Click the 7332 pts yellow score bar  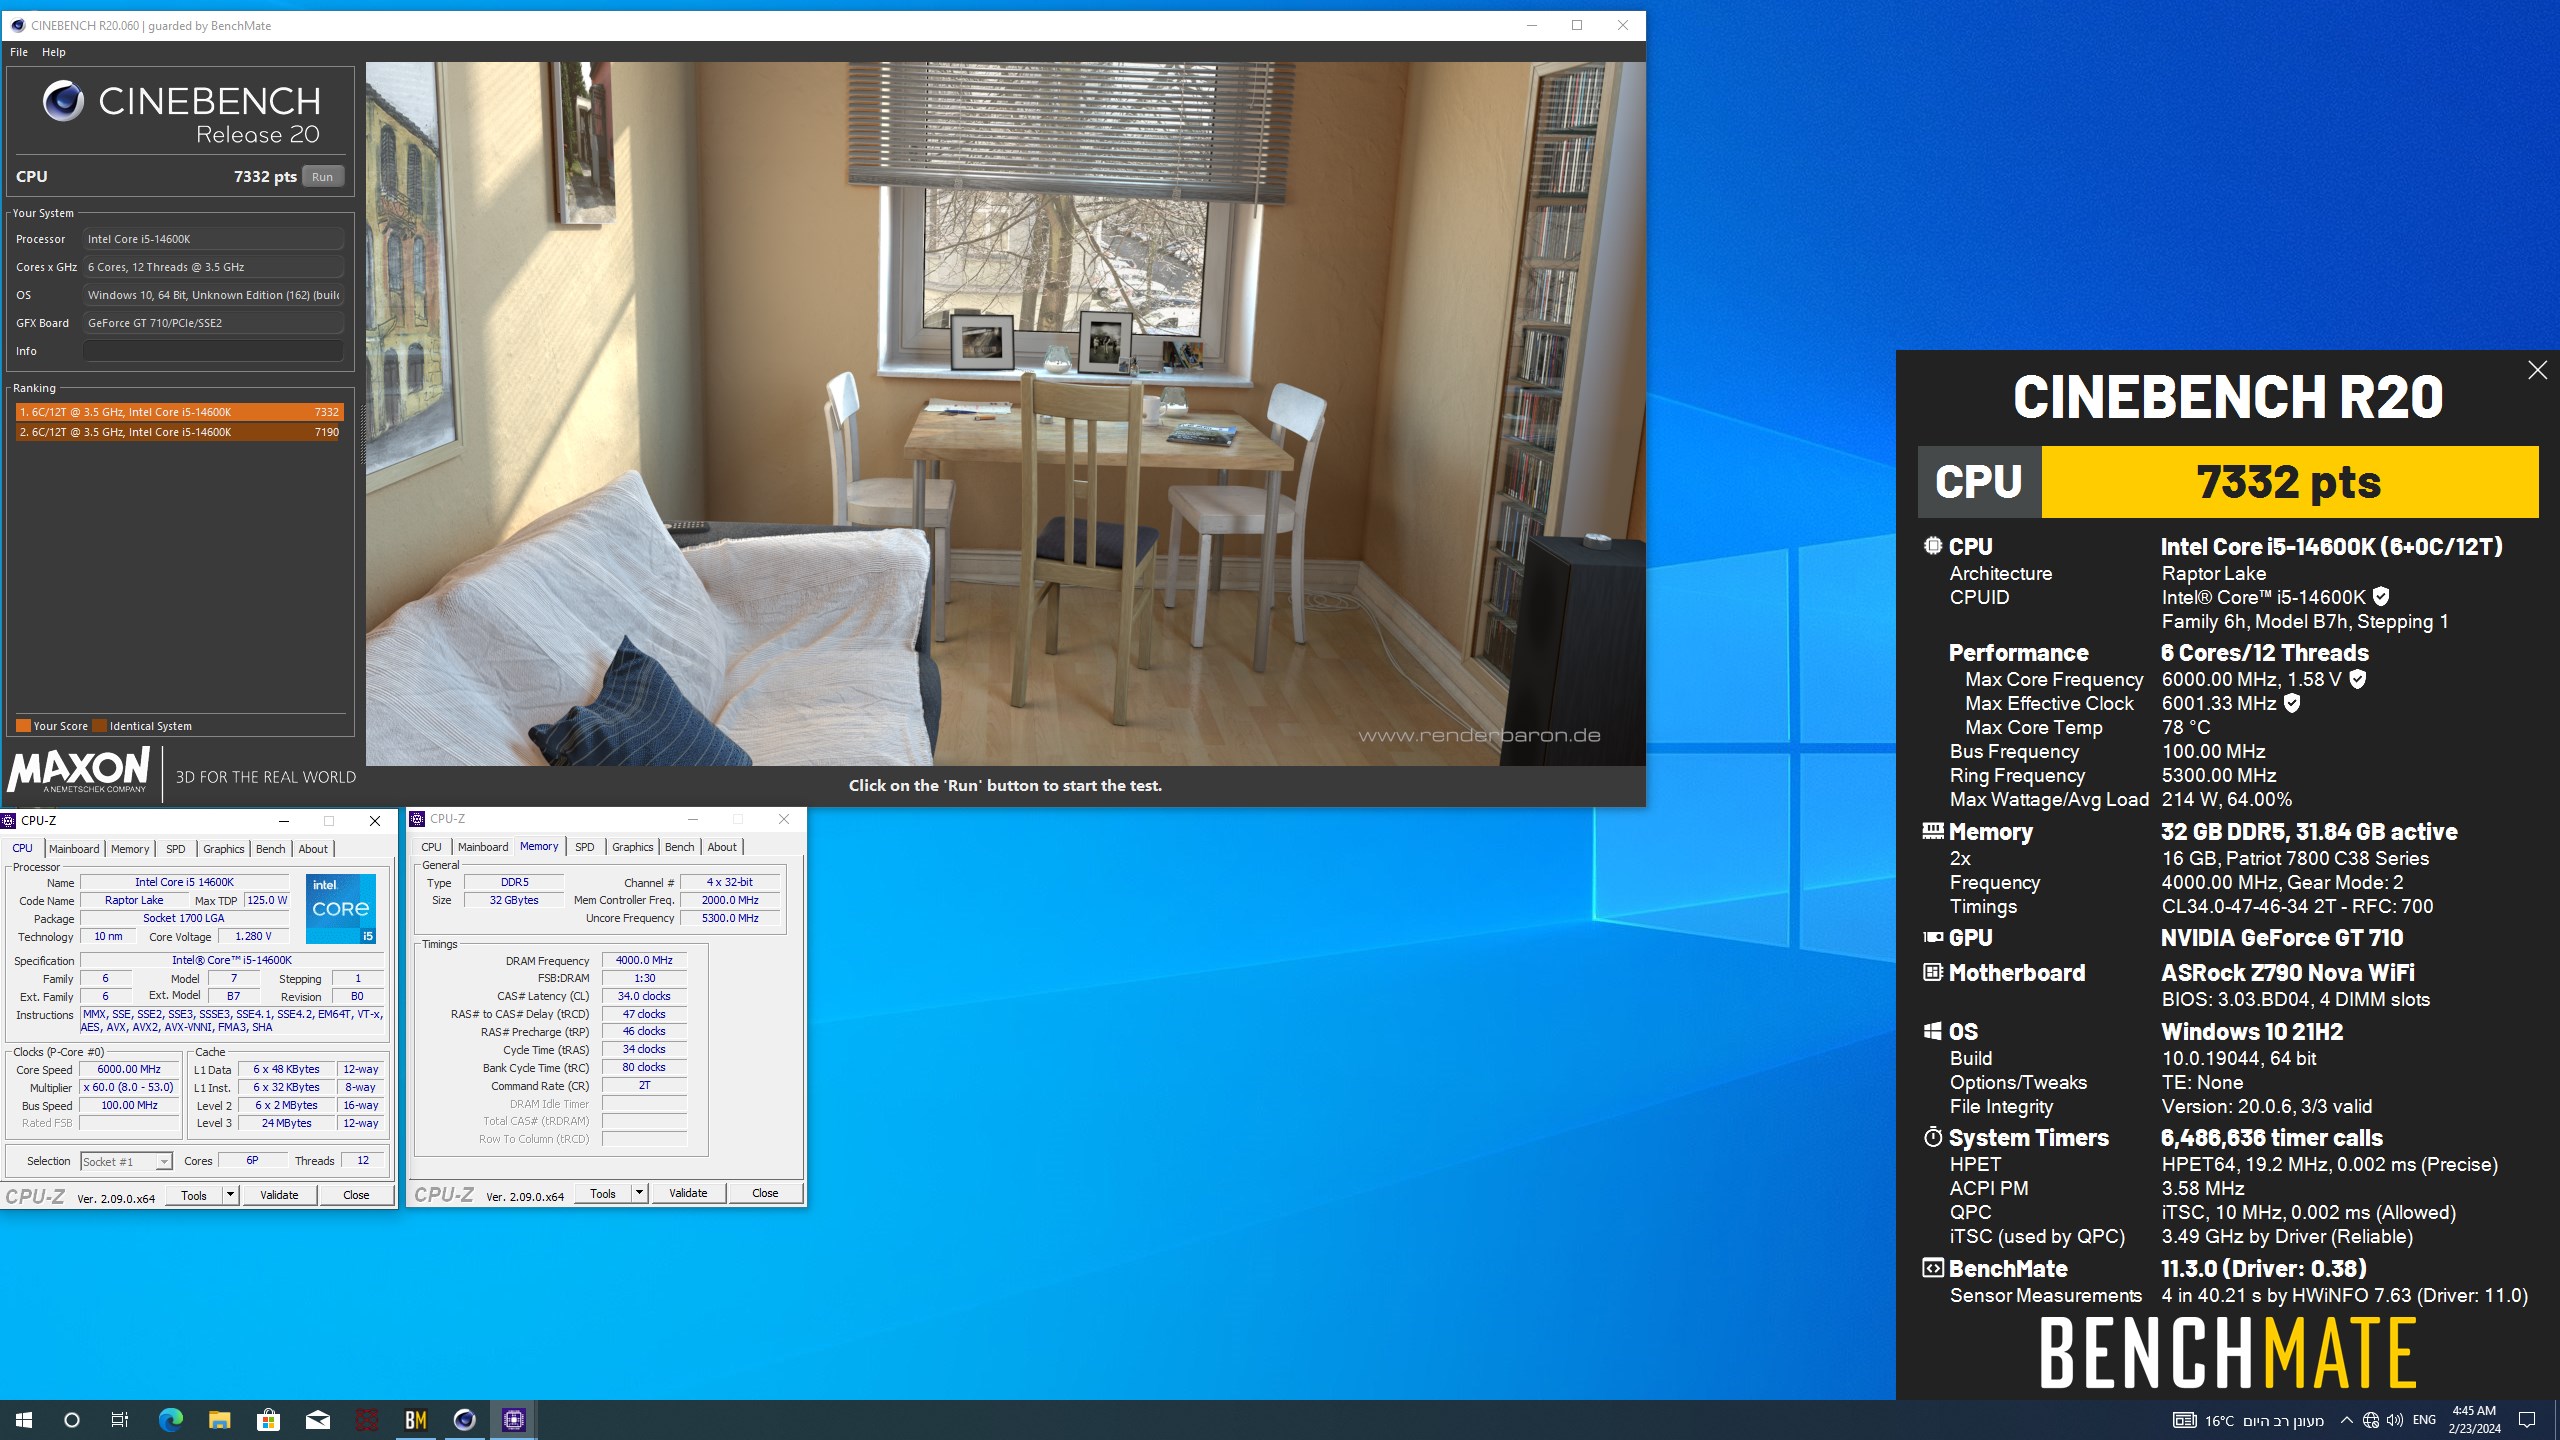2289,482
